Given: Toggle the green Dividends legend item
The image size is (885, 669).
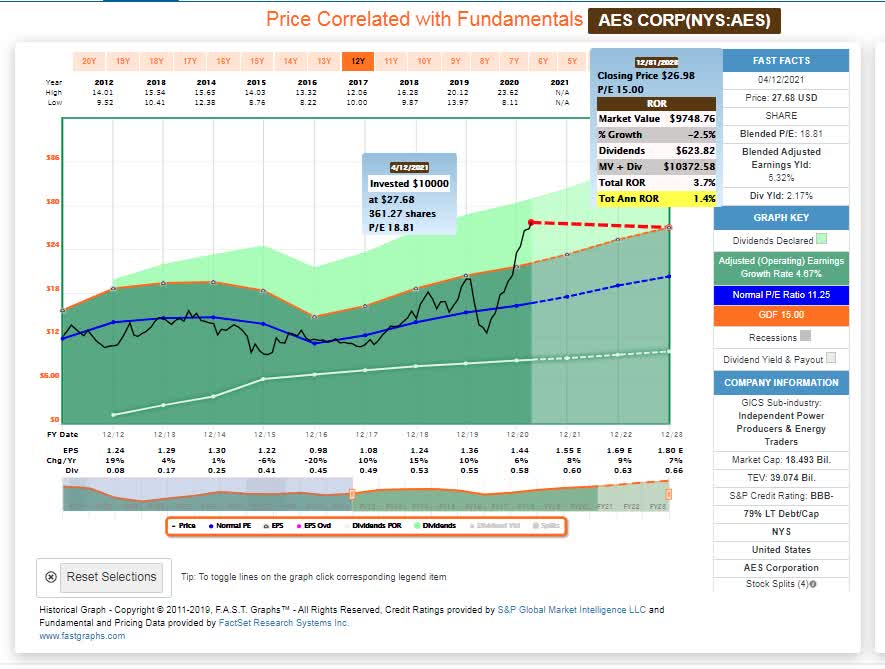Looking at the screenshot, I should point(435,526).
